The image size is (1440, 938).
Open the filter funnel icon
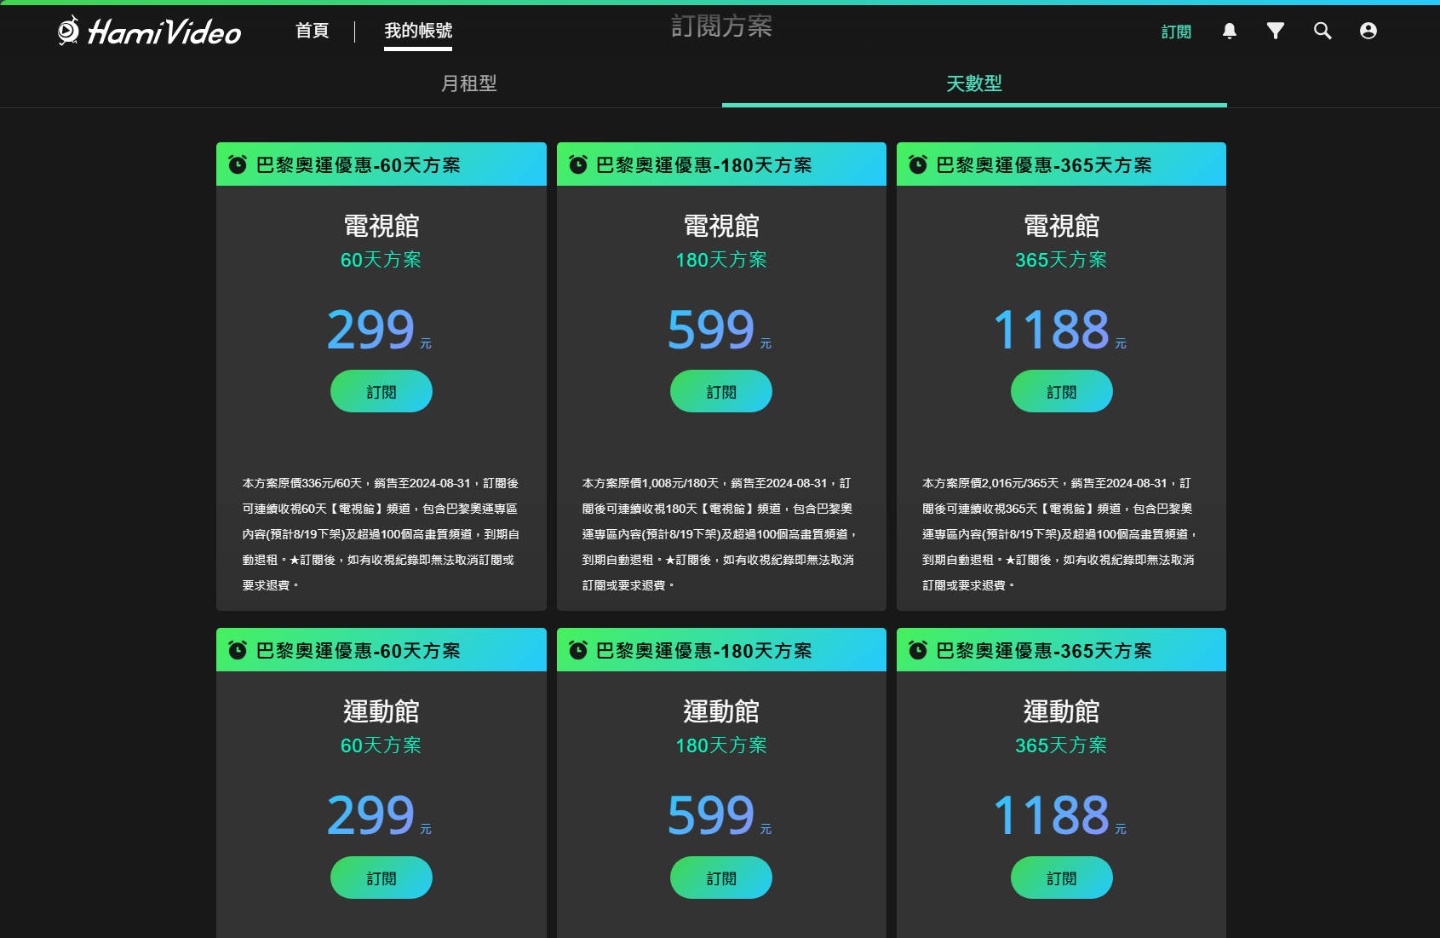coord(1275,31)
